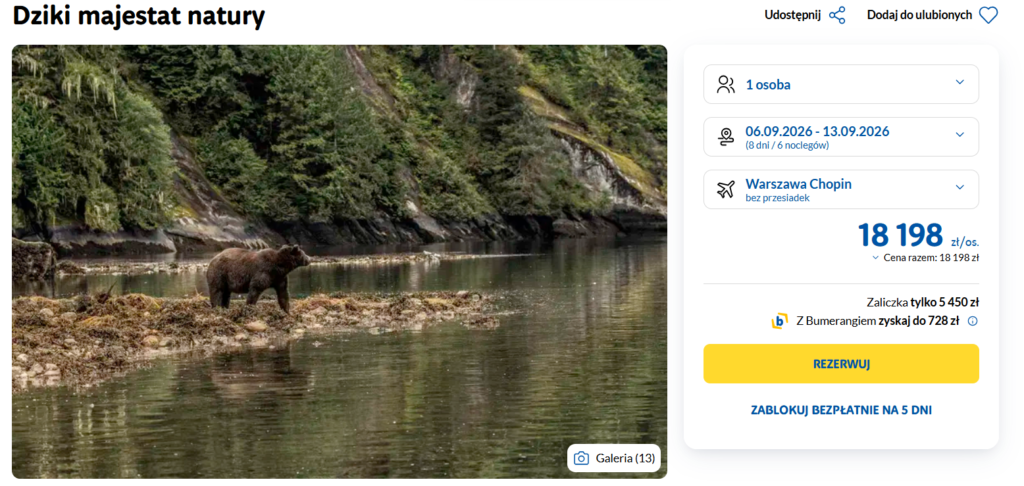The width and height of the screenshot is (1024, 486).
Task: Click the camera icon in the Galeria button
Action: [581, 458]
